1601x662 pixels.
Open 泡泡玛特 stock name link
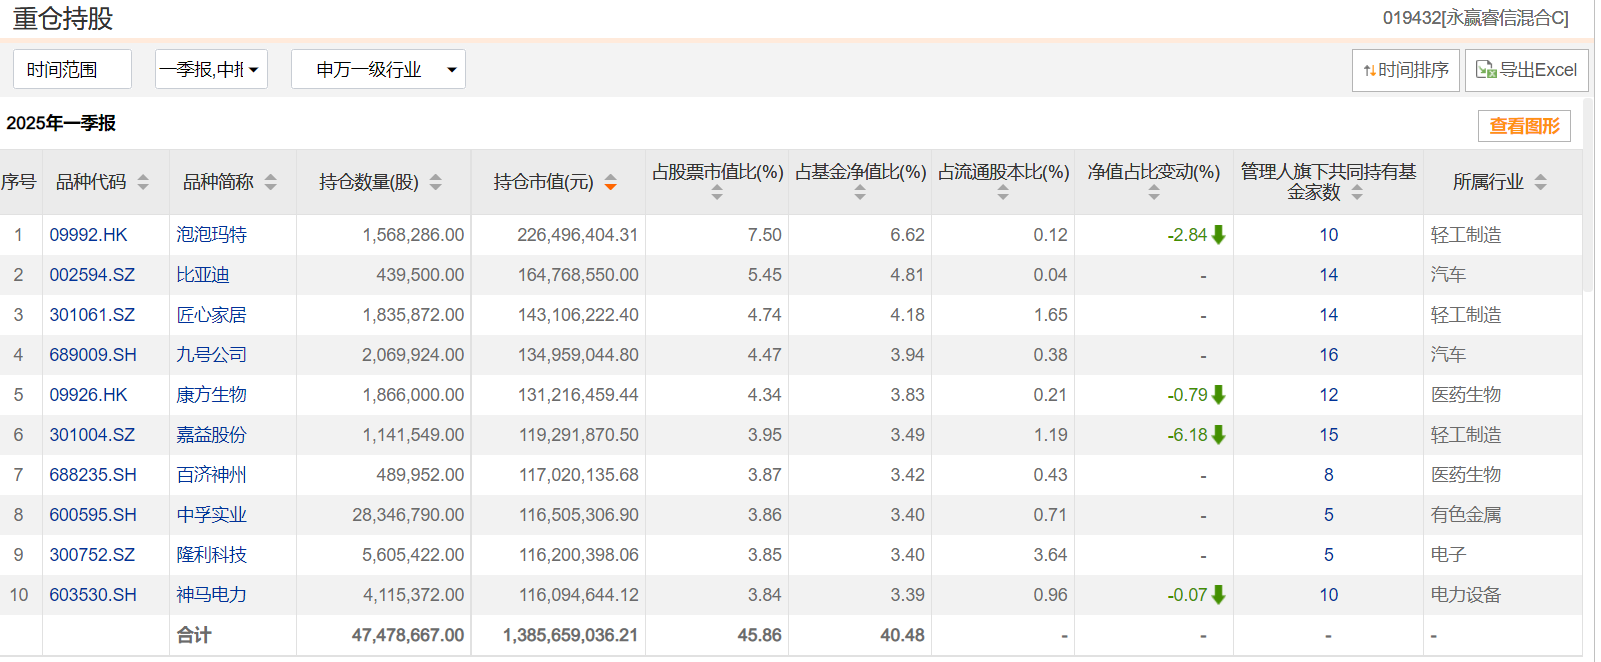tap(211, 235)
